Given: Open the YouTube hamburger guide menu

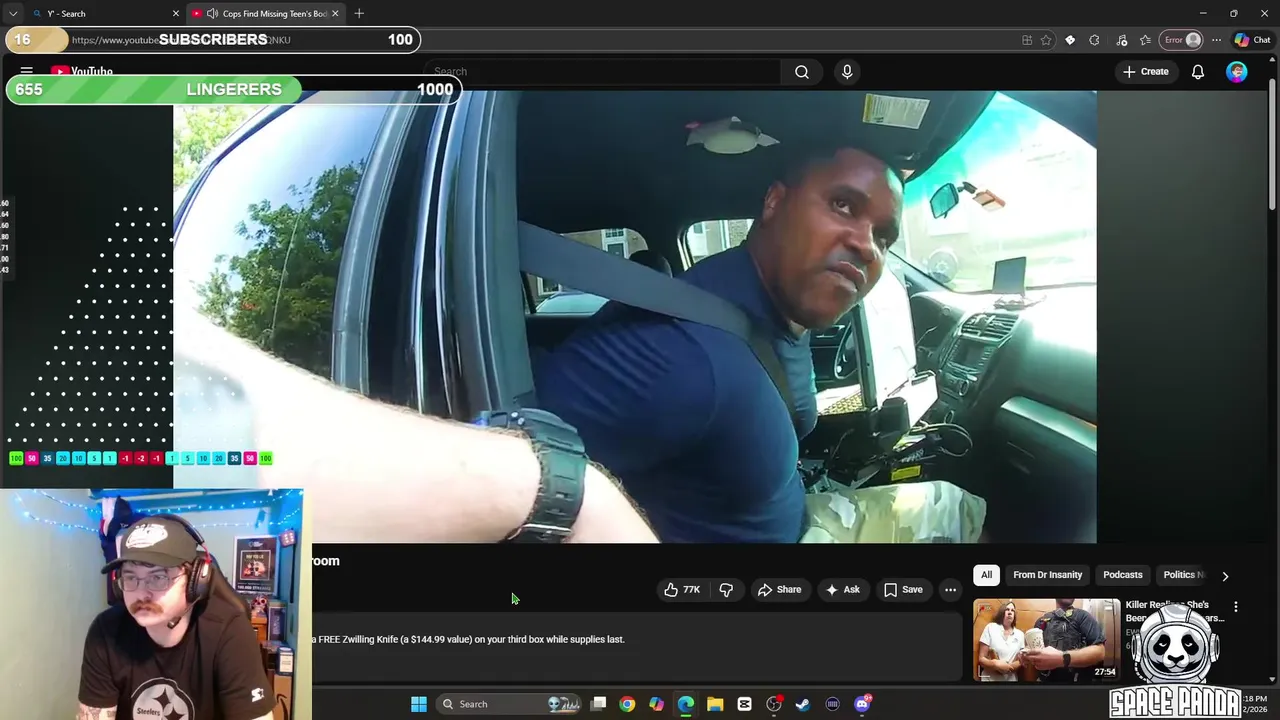Looking at the screenshot, I should pos(27,71).
